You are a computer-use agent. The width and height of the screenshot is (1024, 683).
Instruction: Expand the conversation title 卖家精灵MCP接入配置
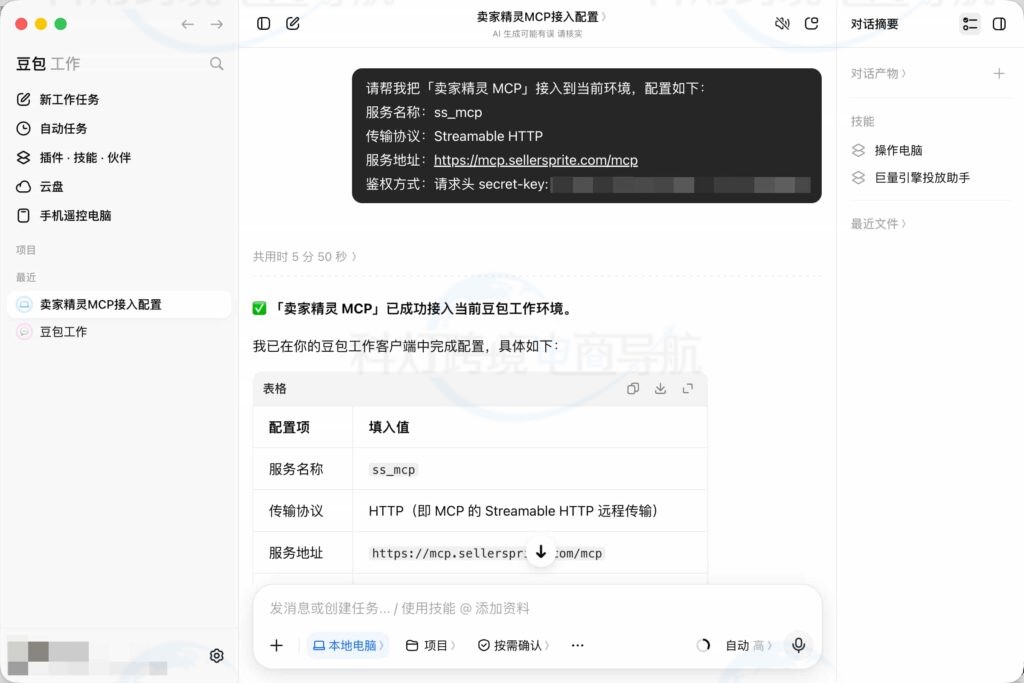point(541,17)
